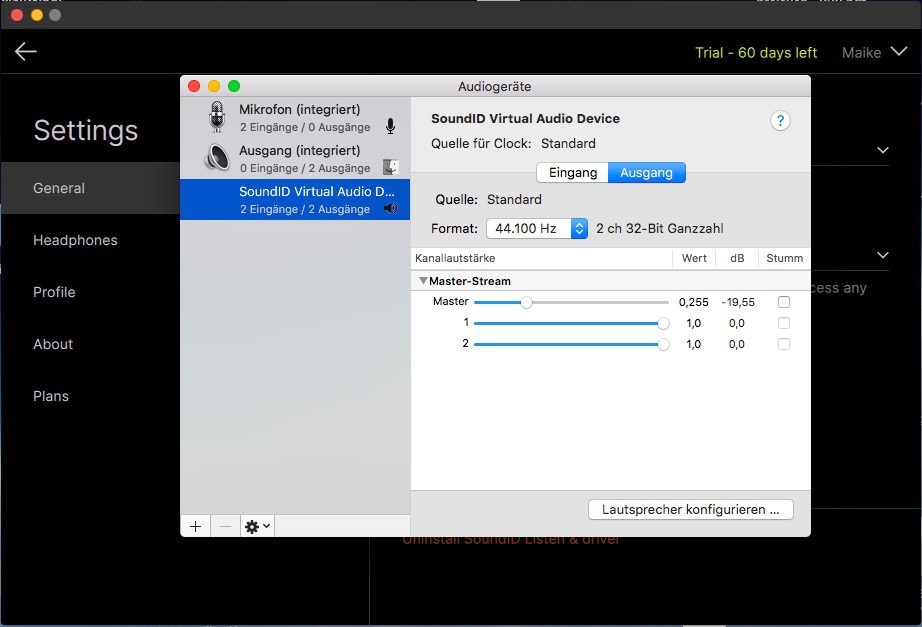Click the microphone icon of Mikrofon (integriert)

pos(217,118)
